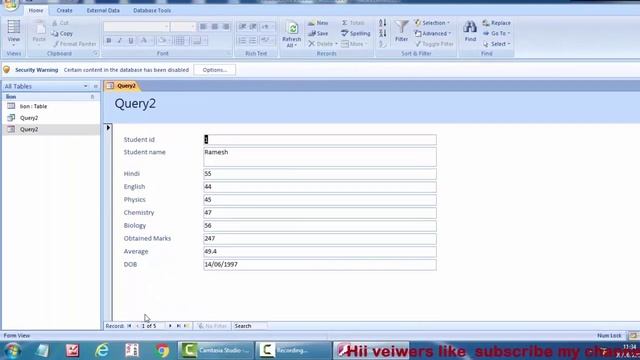Image resolution: width=640 pixels, height=360 pixels.
Task: Copy the selection with Copy command
Action: [62, 33]
